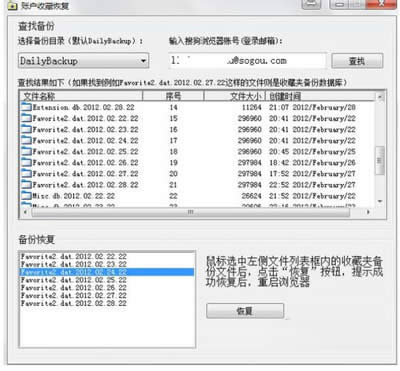Click results list scroll up arrow
This screenshot has width=400, height=371.
click(x=380, y=96)
